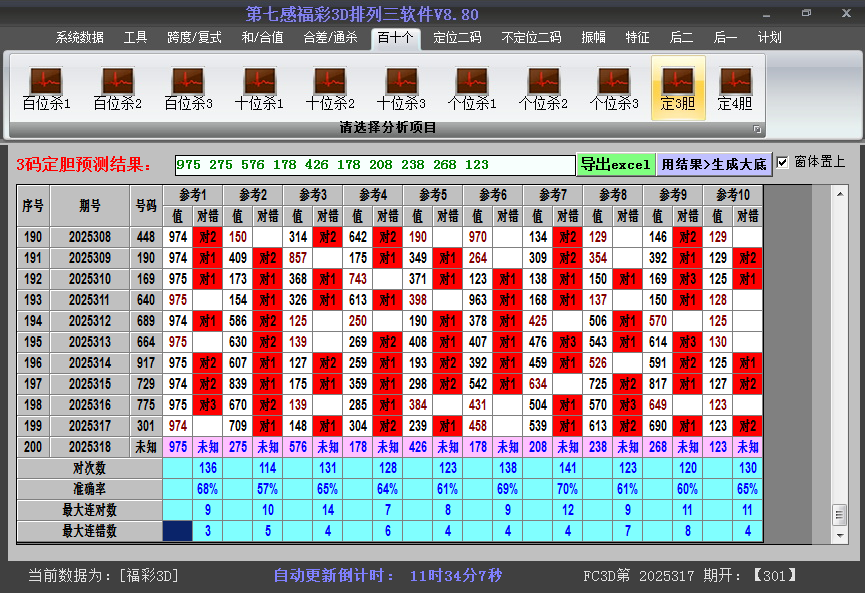Select the 百位杀2 analysis icon
Image resolution: width=865 pixels, height=593 pixels.
click(117, 88)
